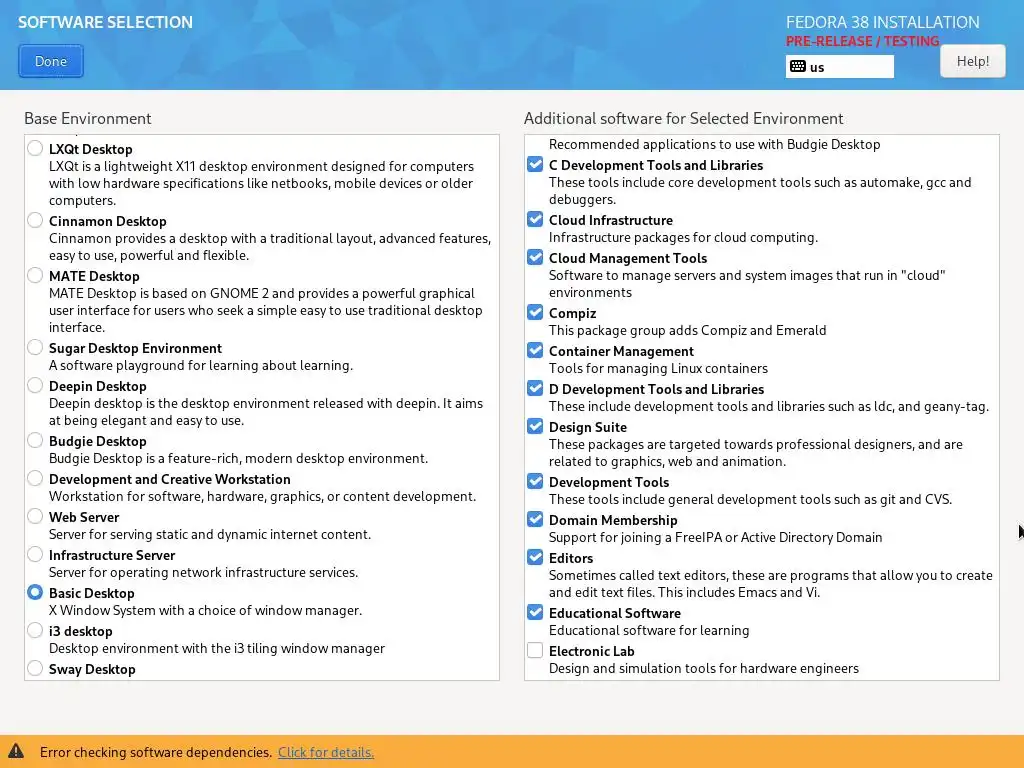The image size is (1024, 768).
Task: Select MATE Desktop radio button
Action: click(x=35, y=275)
